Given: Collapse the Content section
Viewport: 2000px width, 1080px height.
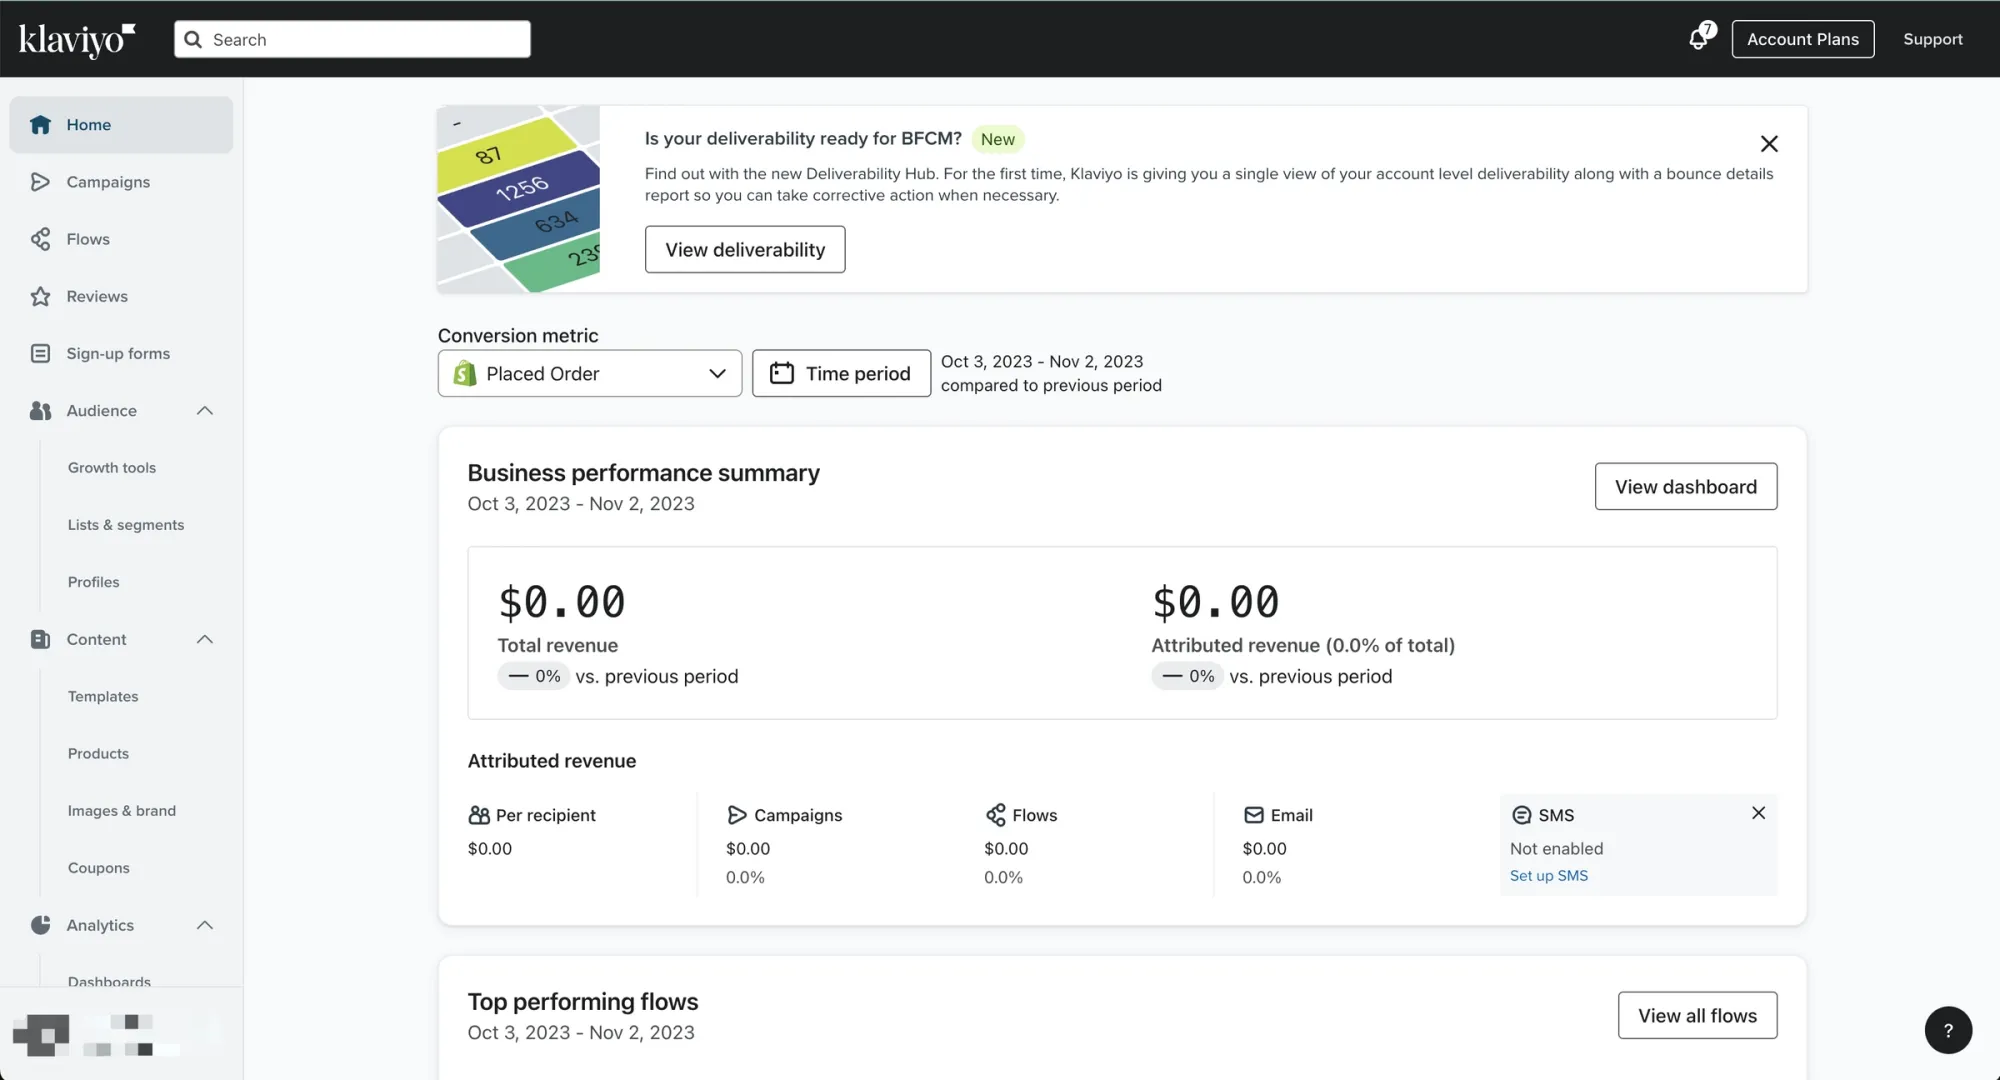Looking at the screenshot, I should [x=205, y=639].
